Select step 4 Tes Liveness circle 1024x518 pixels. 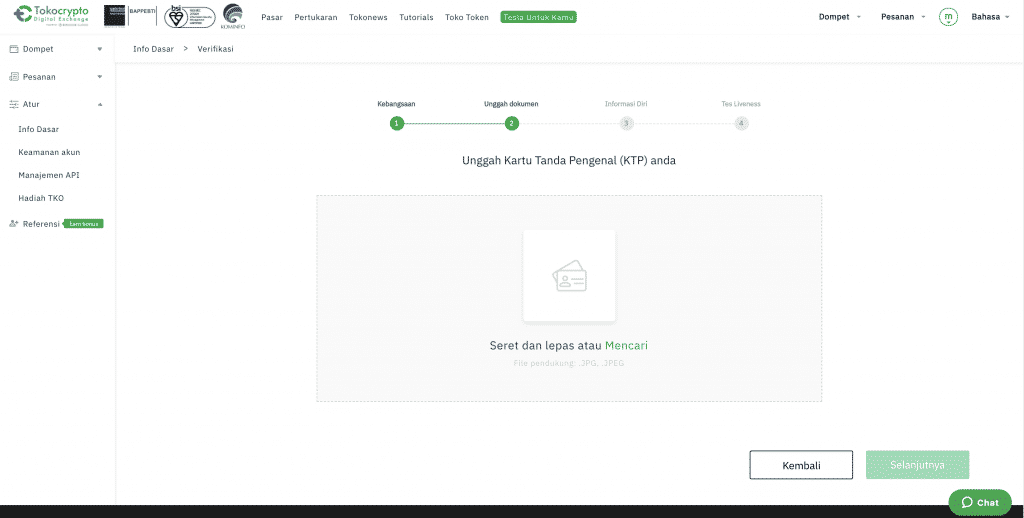(741, 123)
